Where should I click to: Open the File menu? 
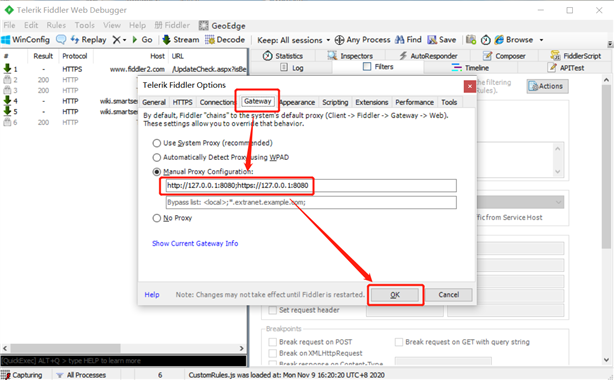point(9,25)
